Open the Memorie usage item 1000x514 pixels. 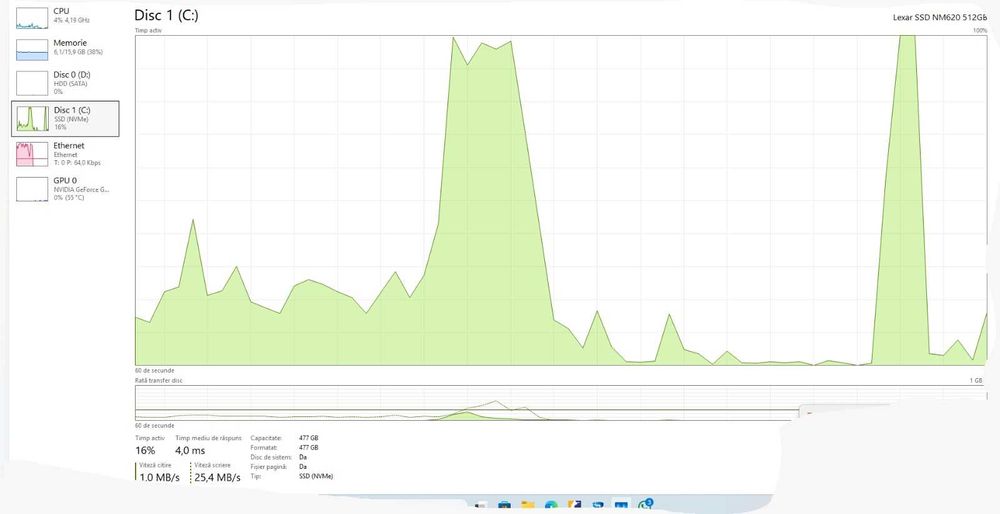pos(64,48)
